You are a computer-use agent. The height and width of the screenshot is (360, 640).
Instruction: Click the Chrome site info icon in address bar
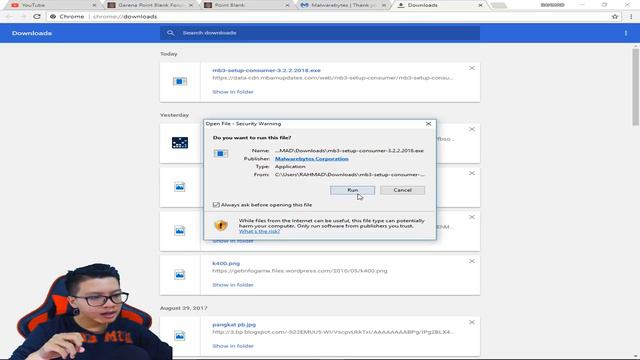point(53,17)
